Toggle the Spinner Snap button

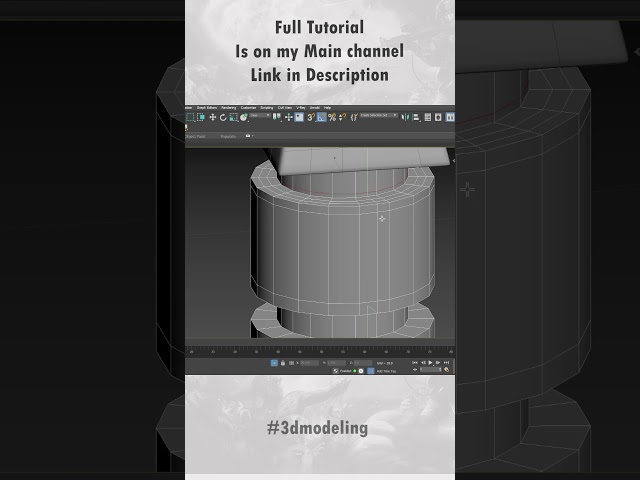[342, 117]
